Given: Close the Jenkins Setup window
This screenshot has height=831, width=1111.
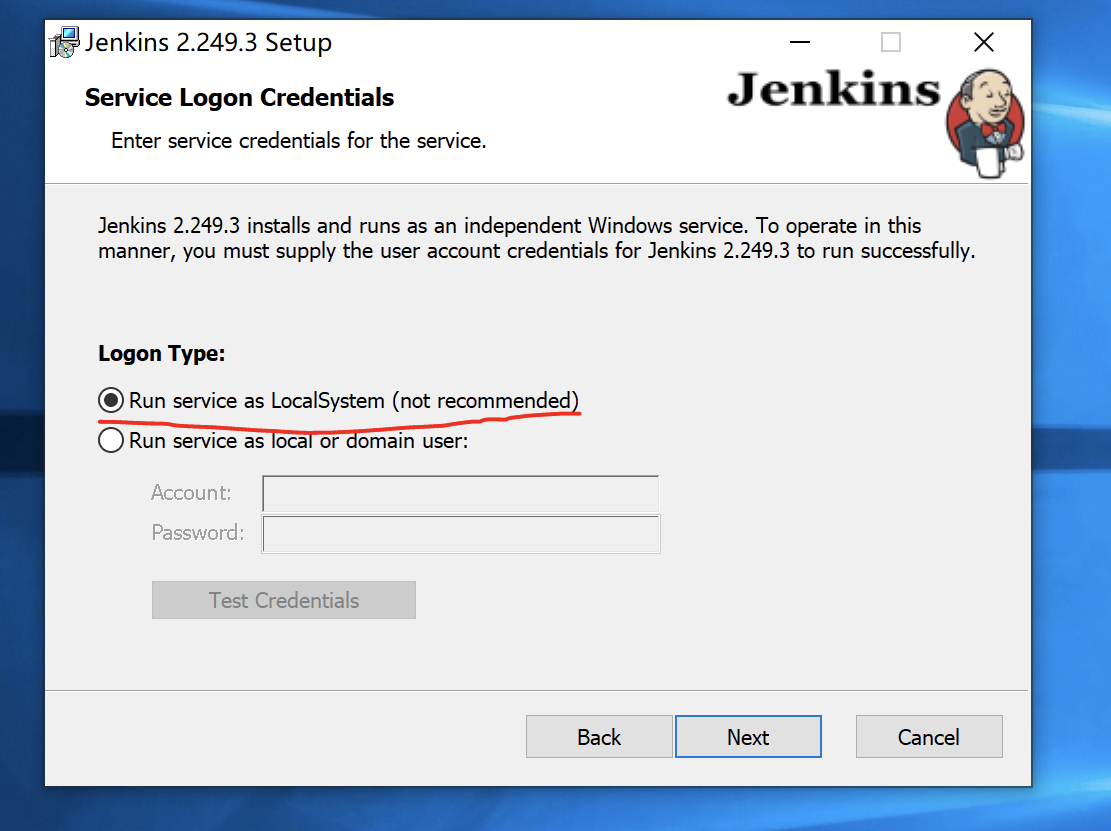Looking at the screenshot, I should pos(983,43).
